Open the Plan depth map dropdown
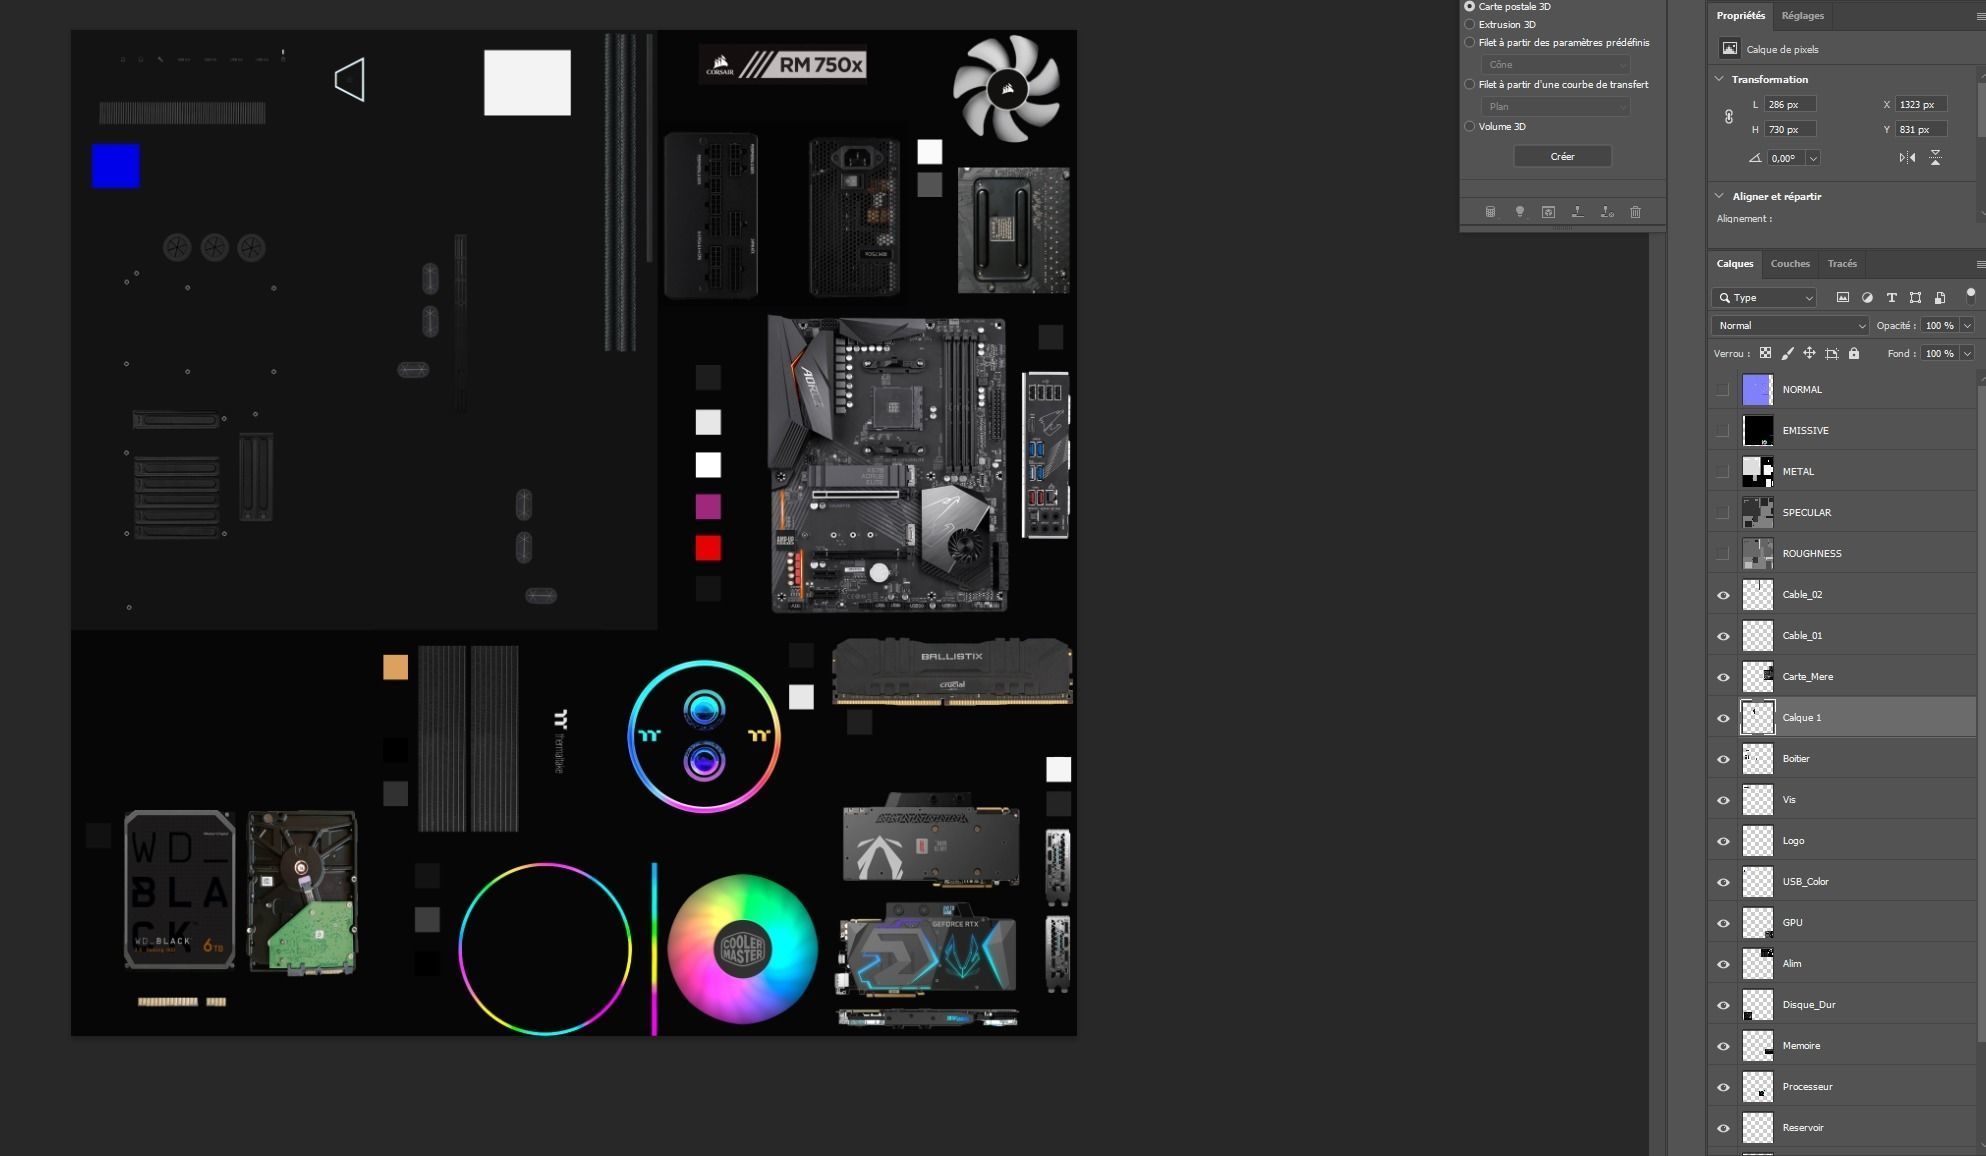The width and height of the screenshot is (1986, 1156). [x=1555, y=106]
